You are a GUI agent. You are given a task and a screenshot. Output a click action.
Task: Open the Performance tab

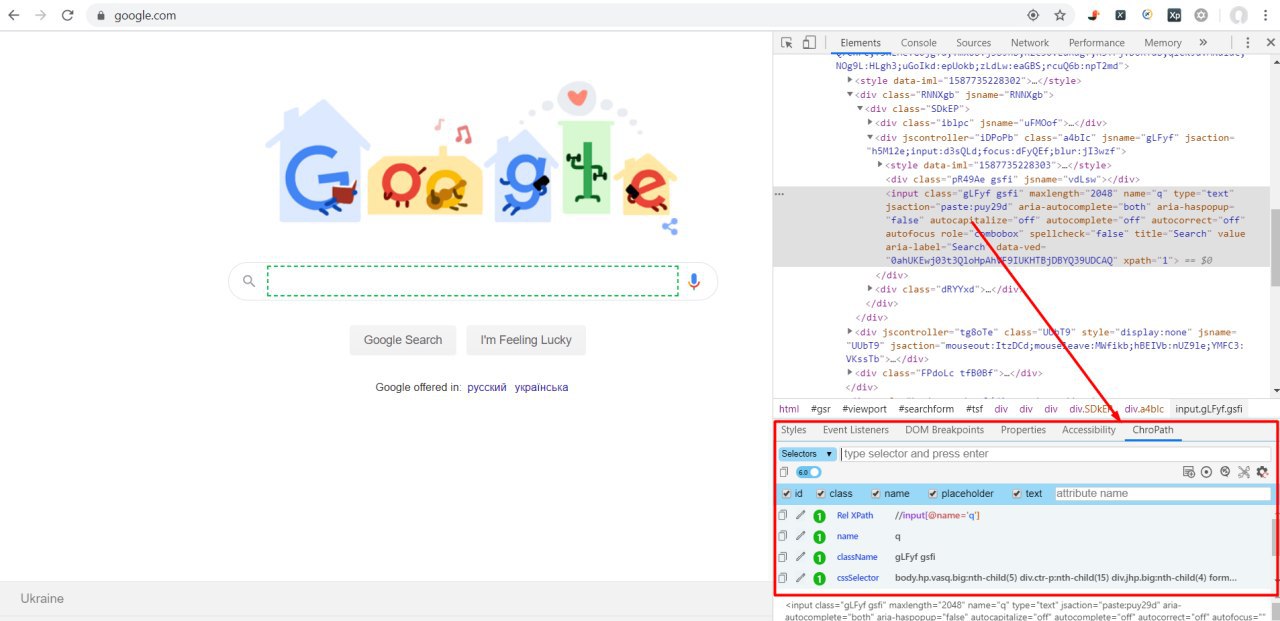click(x=1096, y=43)
